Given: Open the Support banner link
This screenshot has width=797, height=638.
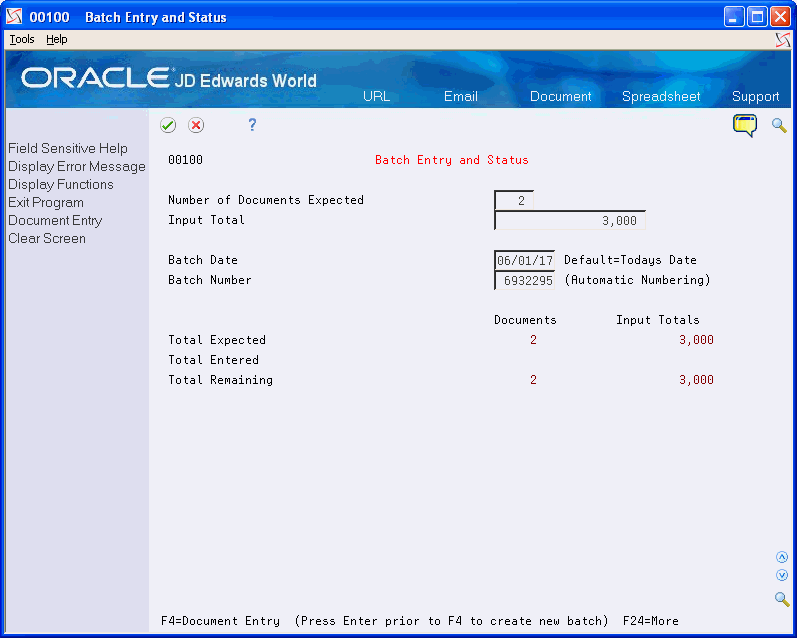Looking at the screenshot, I should [x=755, y=96].
